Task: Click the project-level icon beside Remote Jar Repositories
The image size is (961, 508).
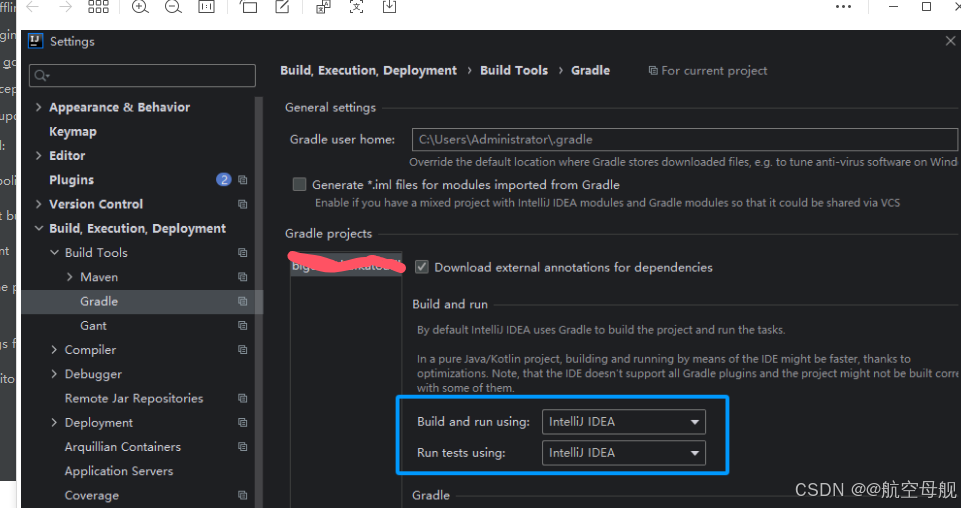Action: click(243, 398)
